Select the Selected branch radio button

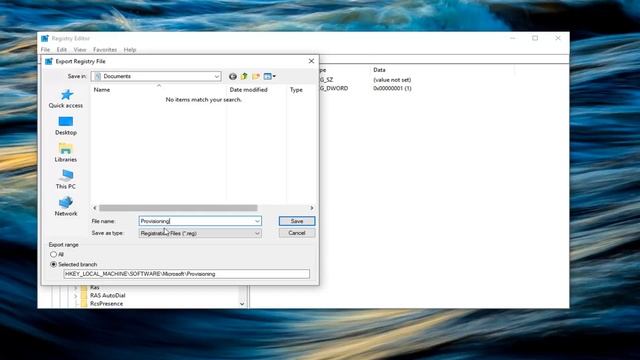click(x=53, y=264)
